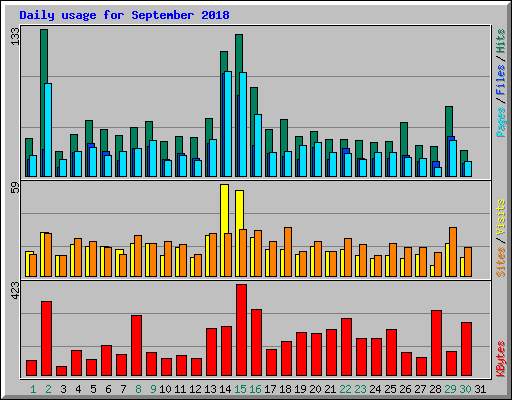
Task: Click the red KBytes bar for day 13
Action: click(211, 352)
